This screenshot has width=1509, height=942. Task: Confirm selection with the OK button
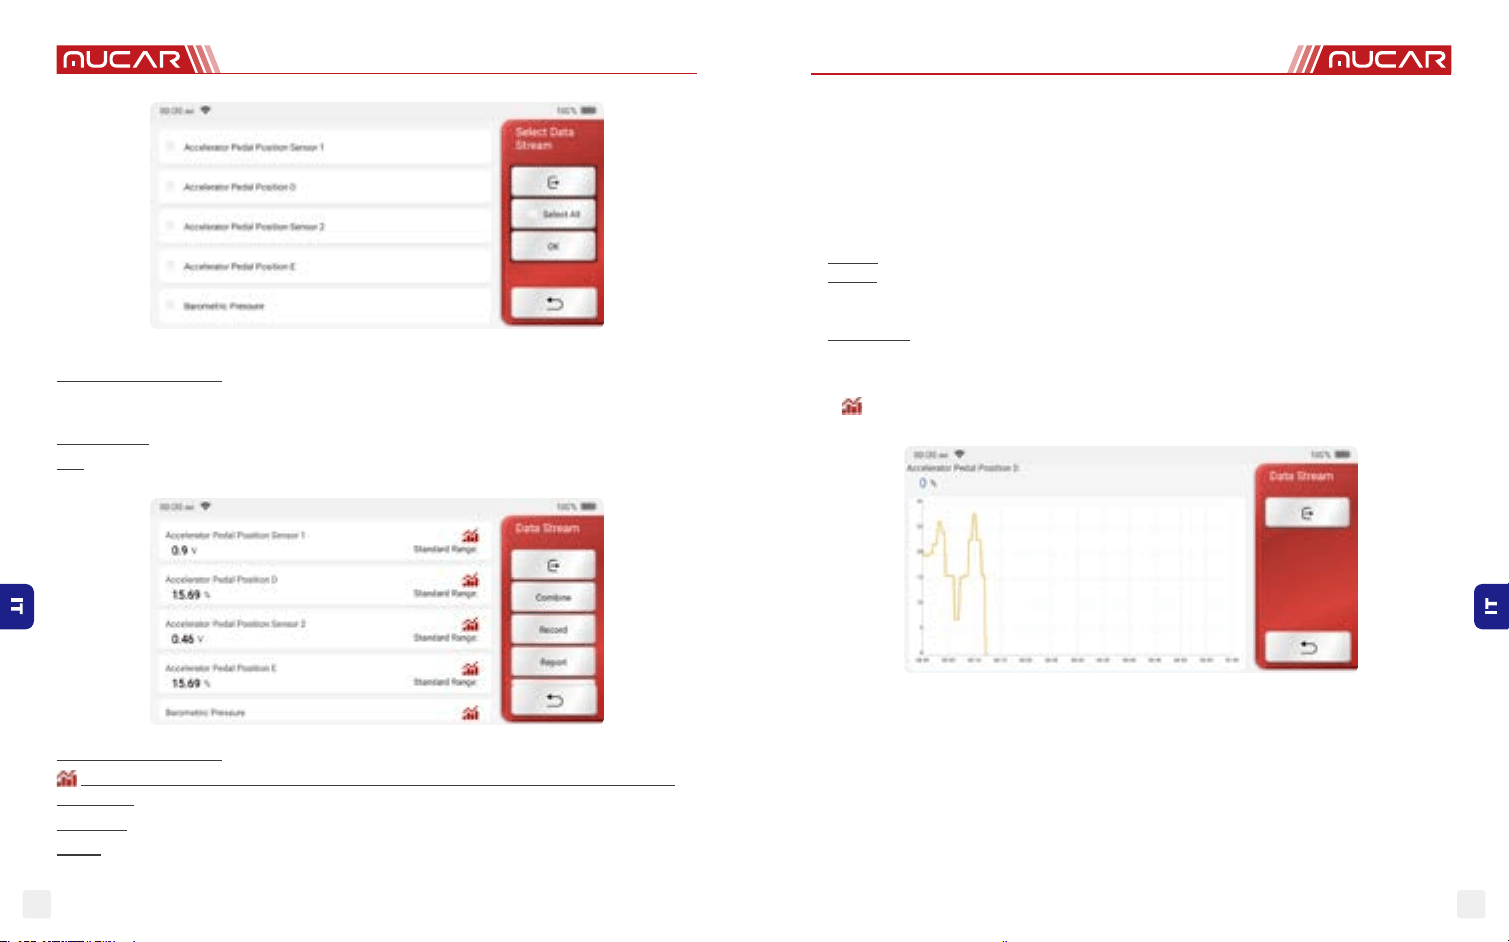pos(553,246)
